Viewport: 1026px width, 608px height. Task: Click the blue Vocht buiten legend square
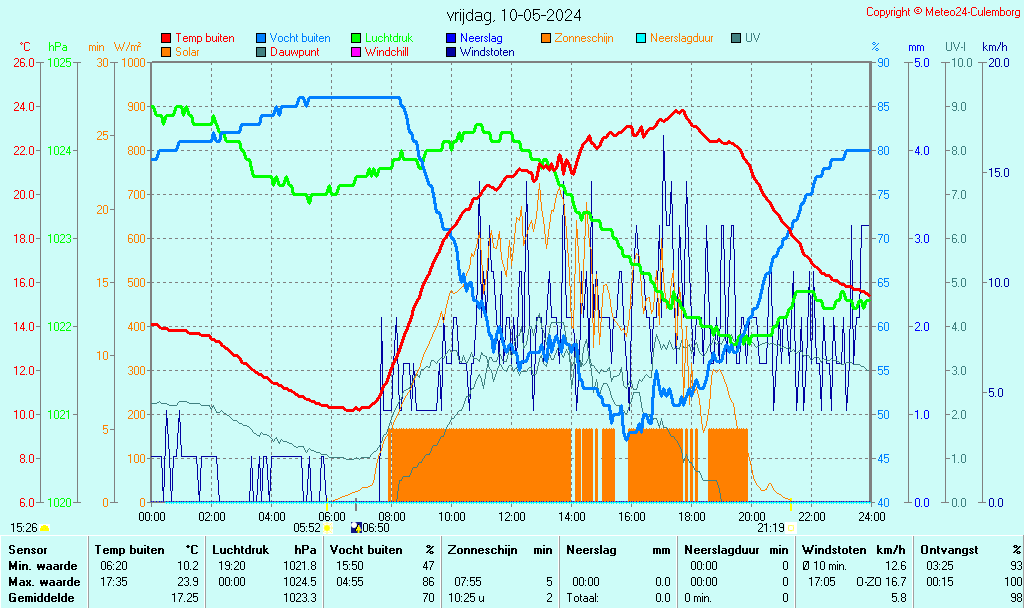261,38
